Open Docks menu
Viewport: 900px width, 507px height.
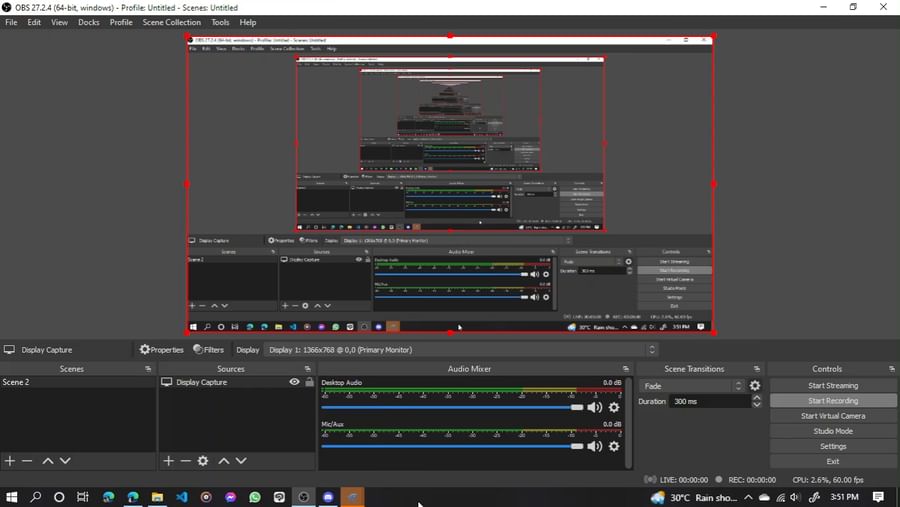pyautogui.click(x=88, y=22)
